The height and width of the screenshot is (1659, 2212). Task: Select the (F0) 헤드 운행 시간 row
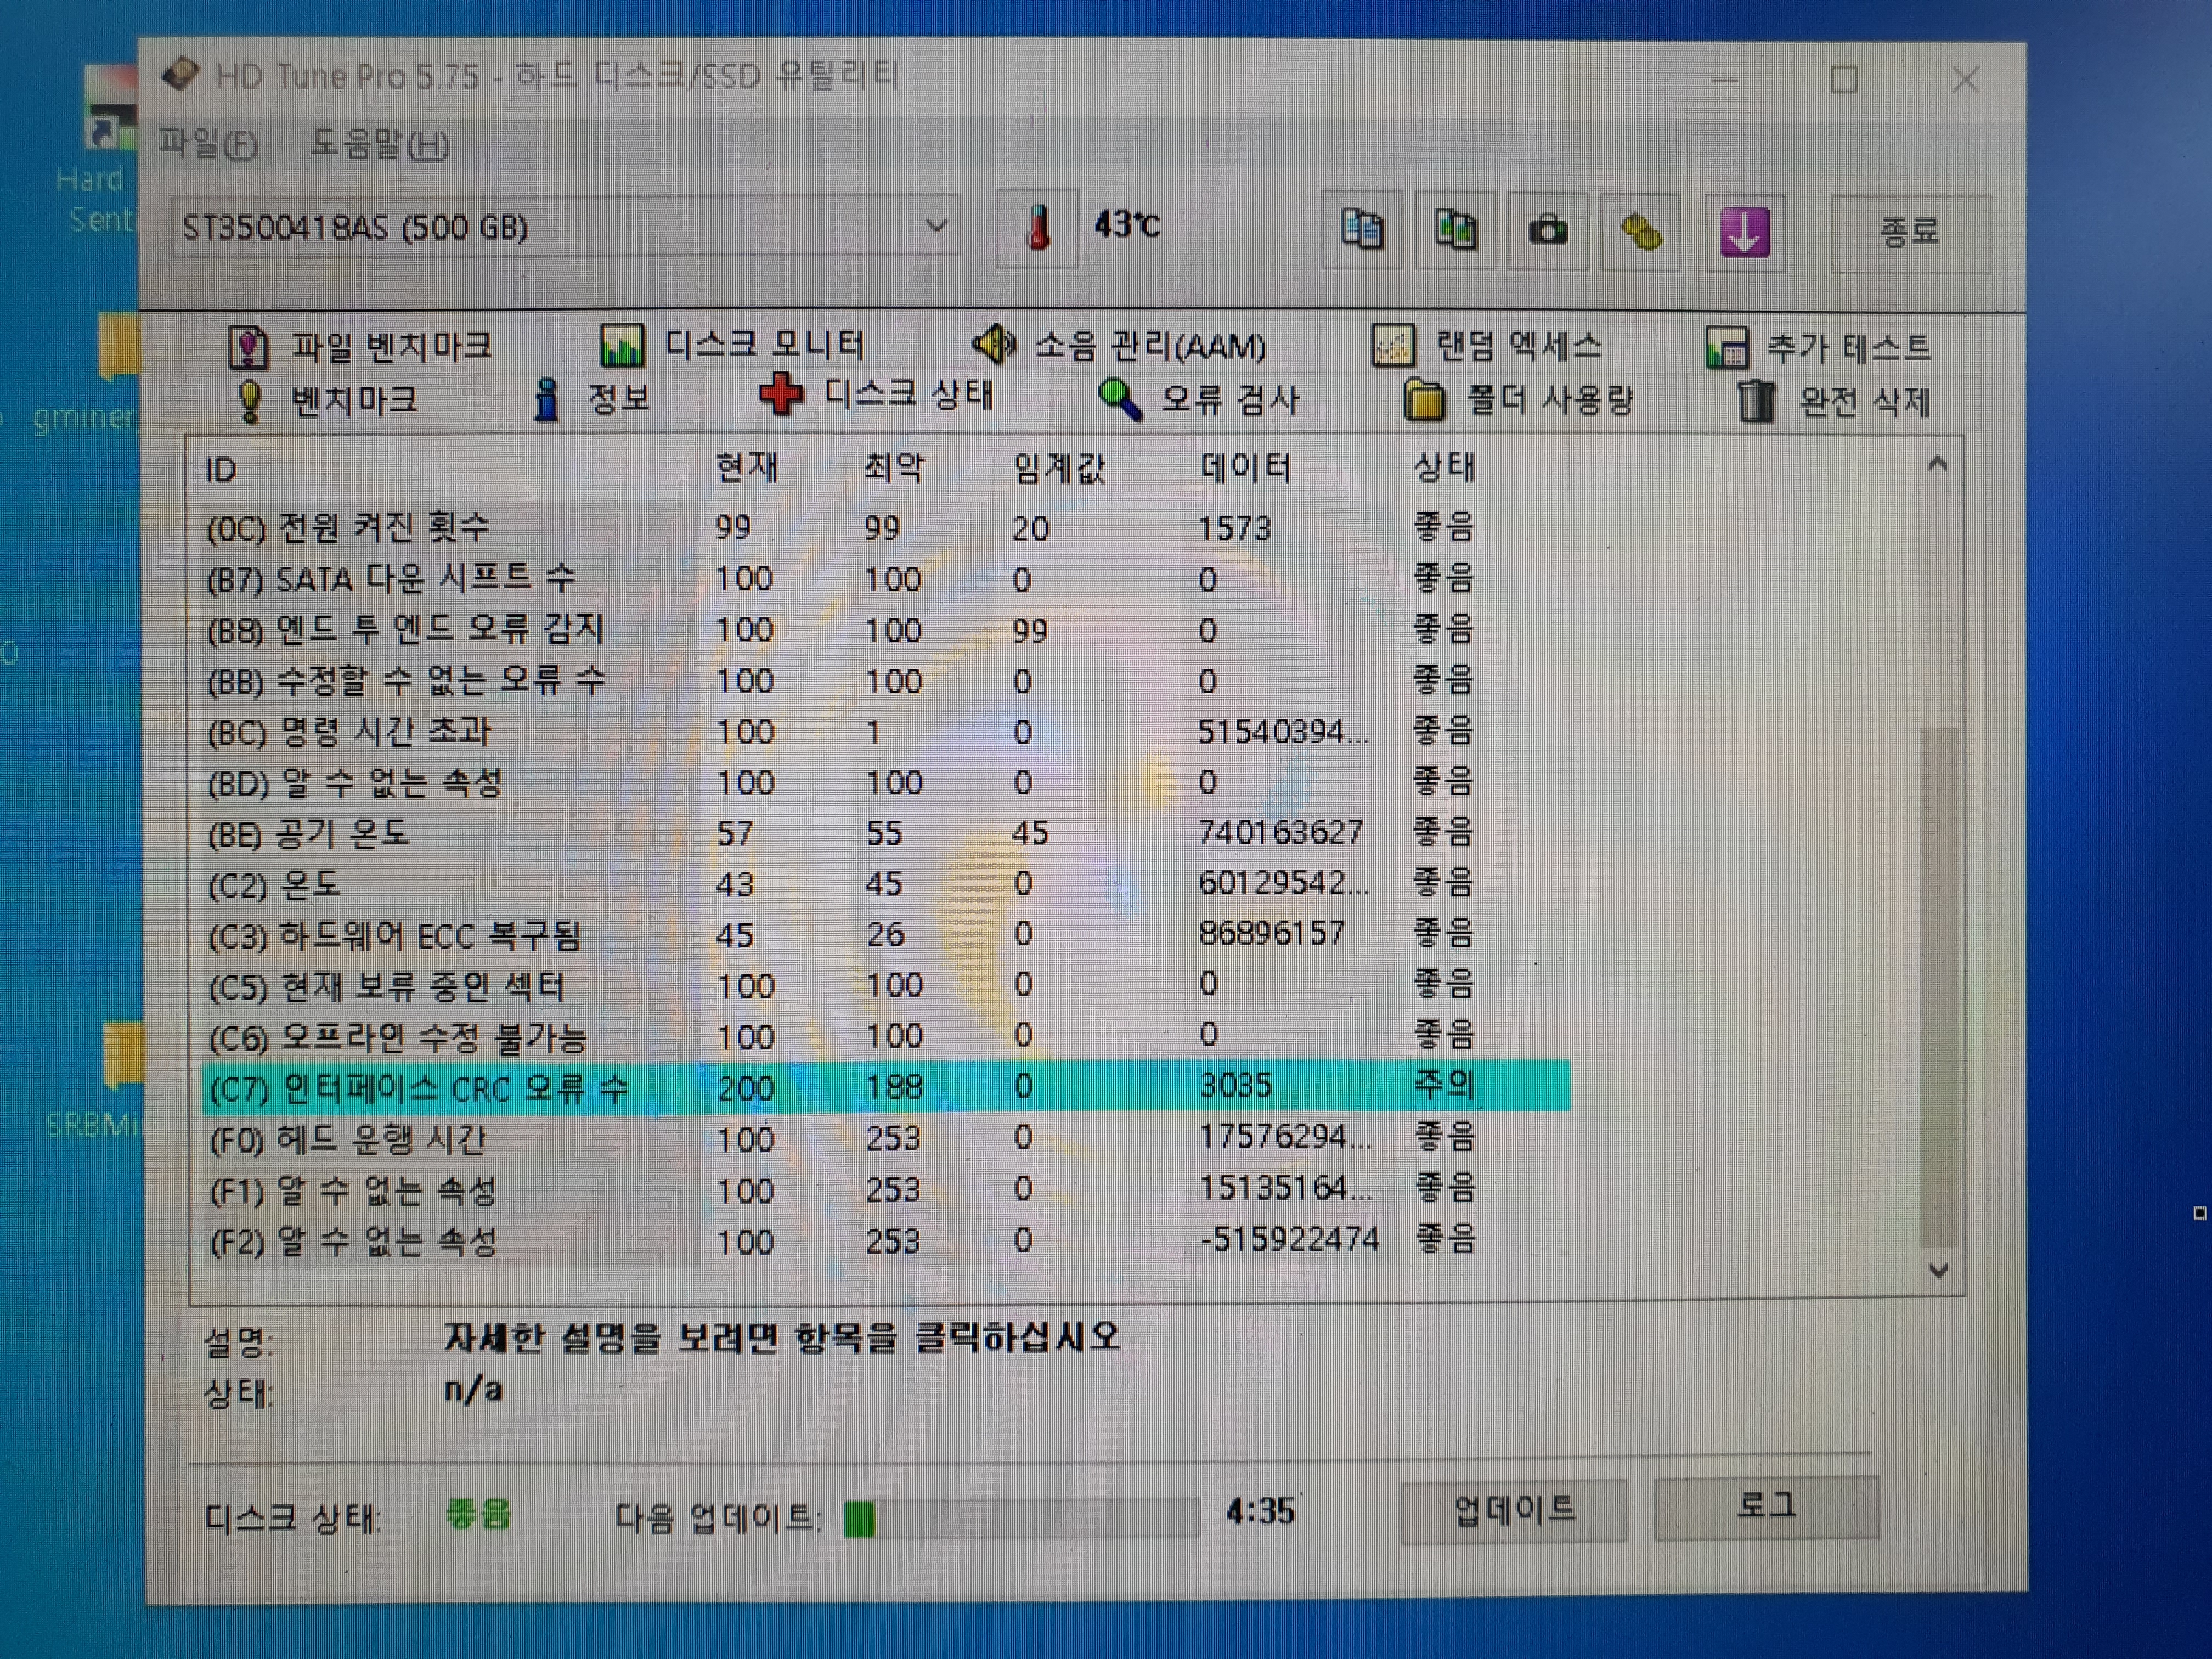click(885, 1138)
